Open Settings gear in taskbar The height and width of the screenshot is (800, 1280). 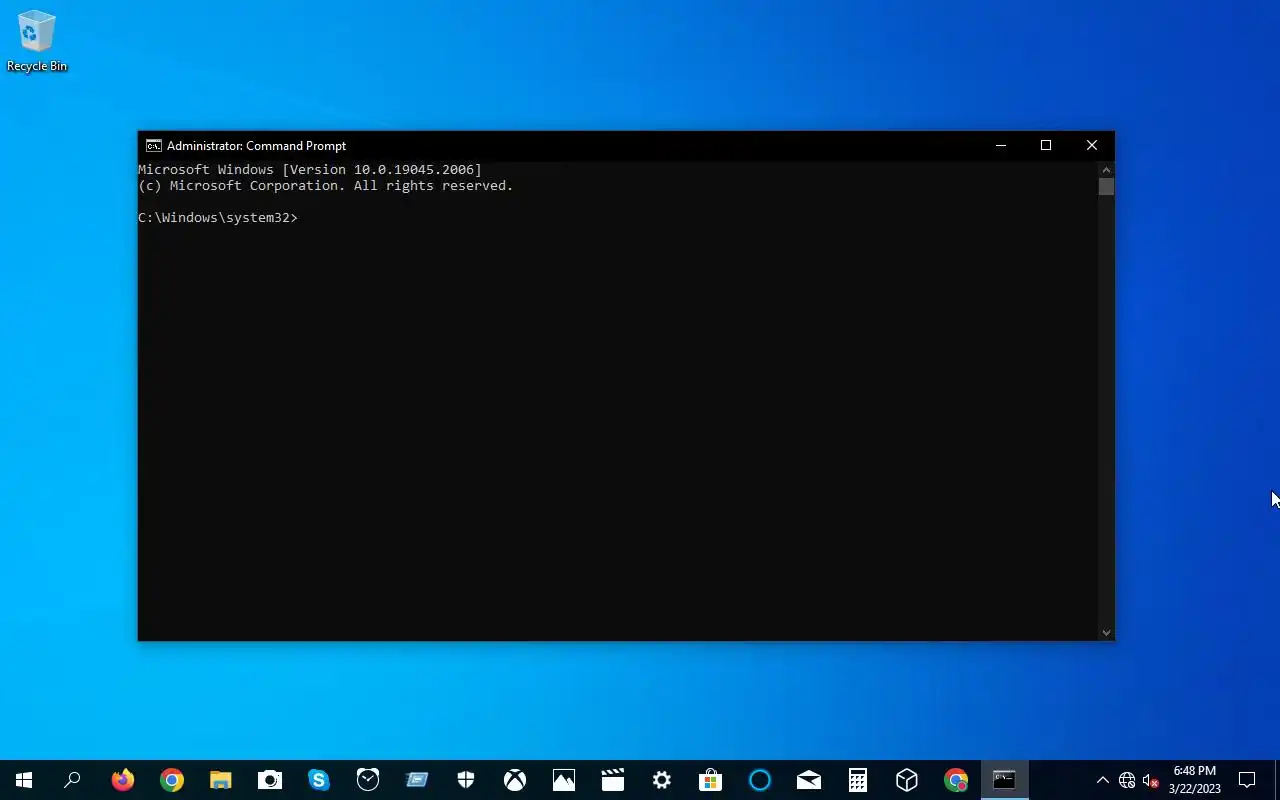click(x=661, y=780)
